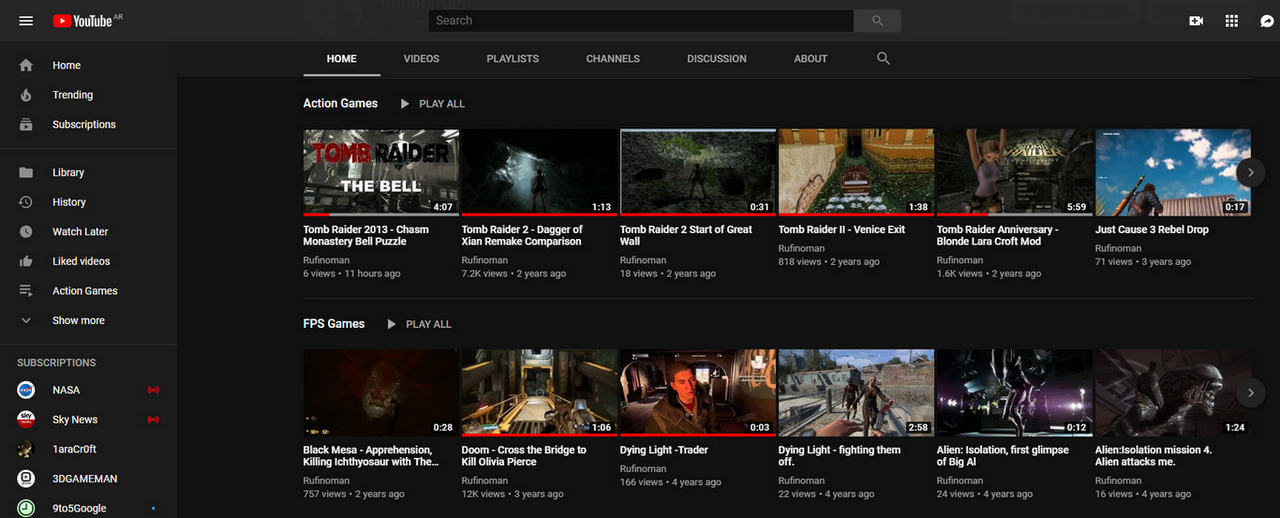The image size is (1280, 518).
Task: Open the YouTube apps grid icon
Action: [x=1232, y=21]
